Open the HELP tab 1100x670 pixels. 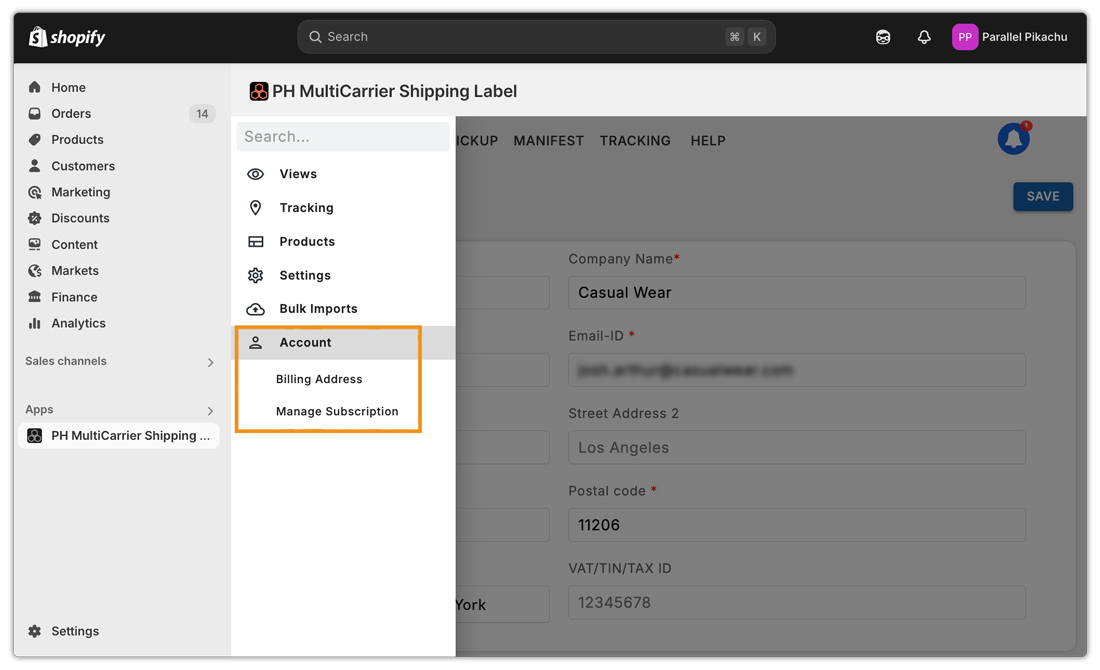708,140
